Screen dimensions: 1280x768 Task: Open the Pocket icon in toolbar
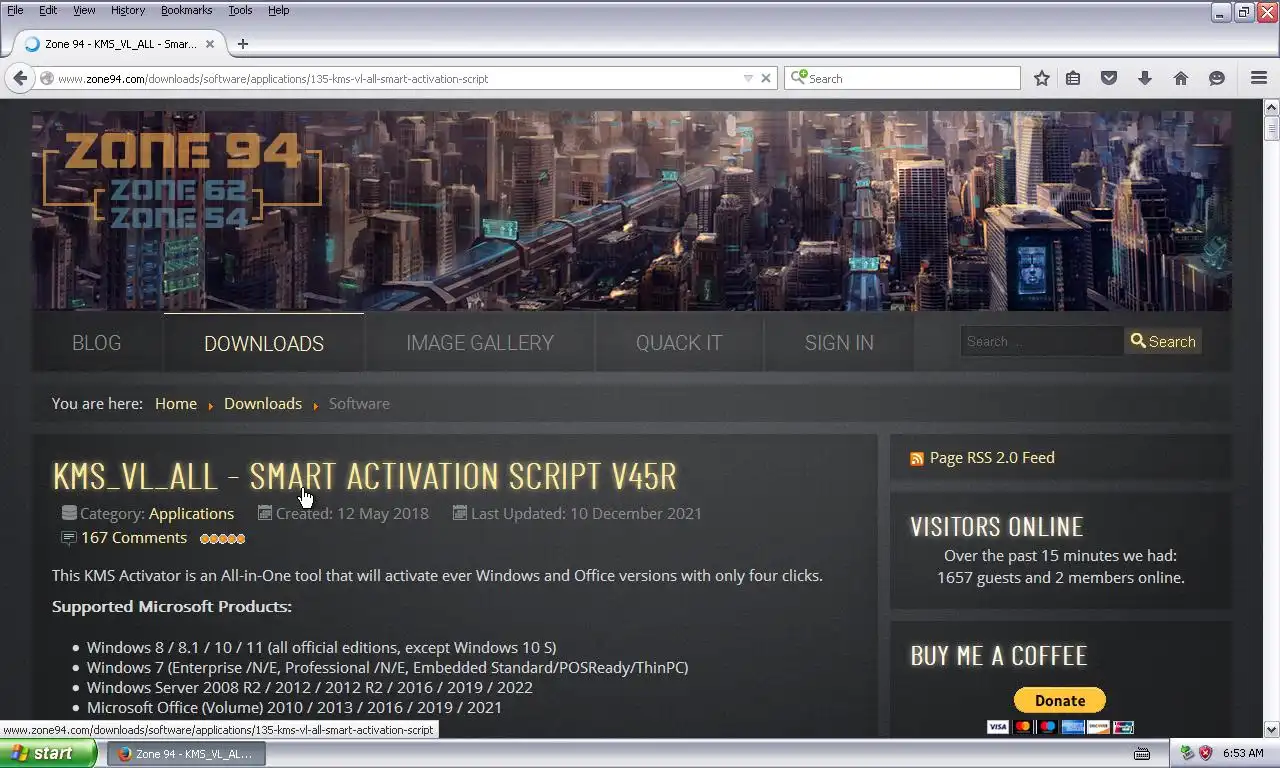pyautogui.click(x=1109, y=78)
